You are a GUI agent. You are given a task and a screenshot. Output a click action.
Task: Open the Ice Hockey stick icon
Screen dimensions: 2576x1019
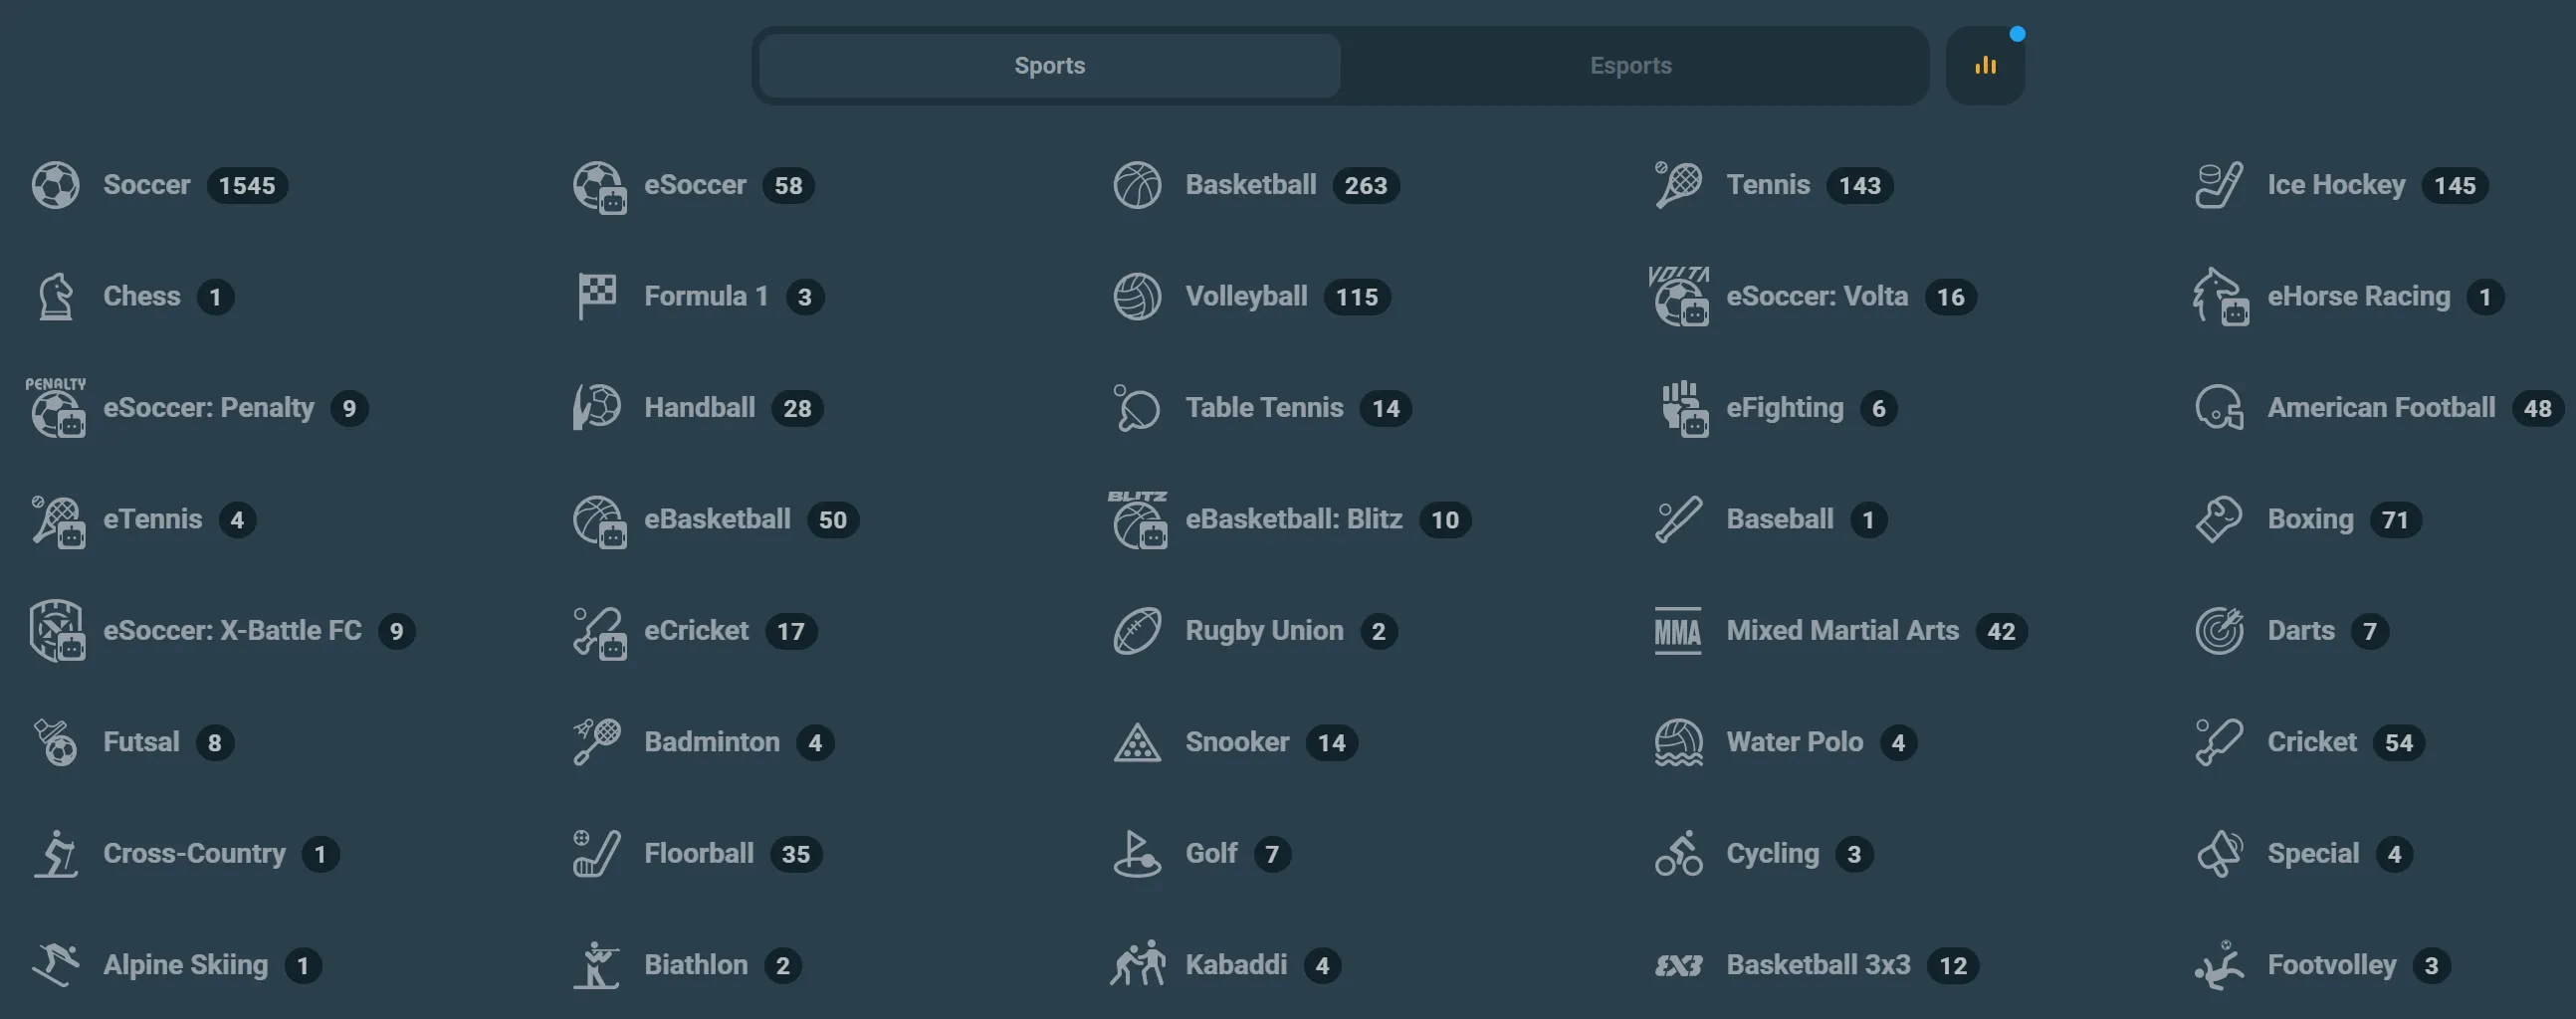(x=2219, y=185)
